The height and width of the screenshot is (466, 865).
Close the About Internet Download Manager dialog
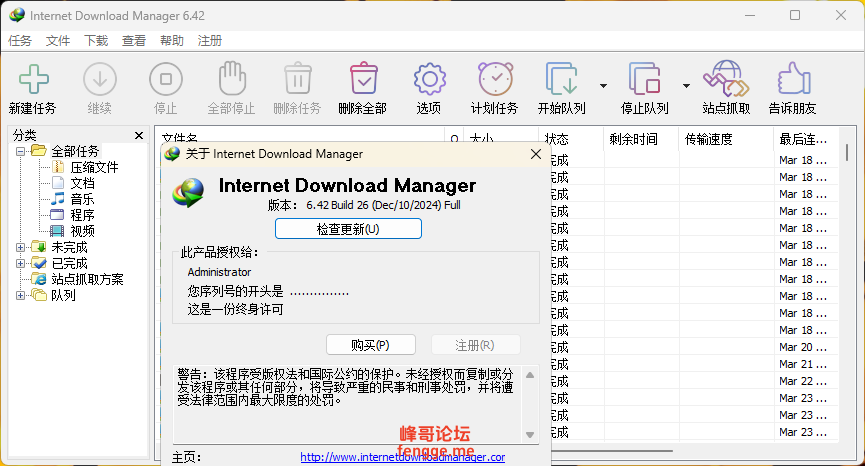tap(536, 154)
